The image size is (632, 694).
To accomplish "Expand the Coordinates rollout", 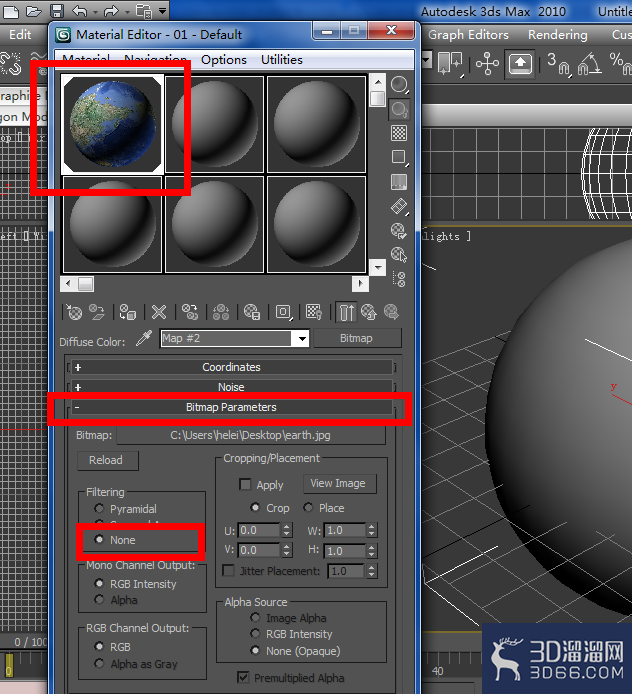I will click(231, 367).
